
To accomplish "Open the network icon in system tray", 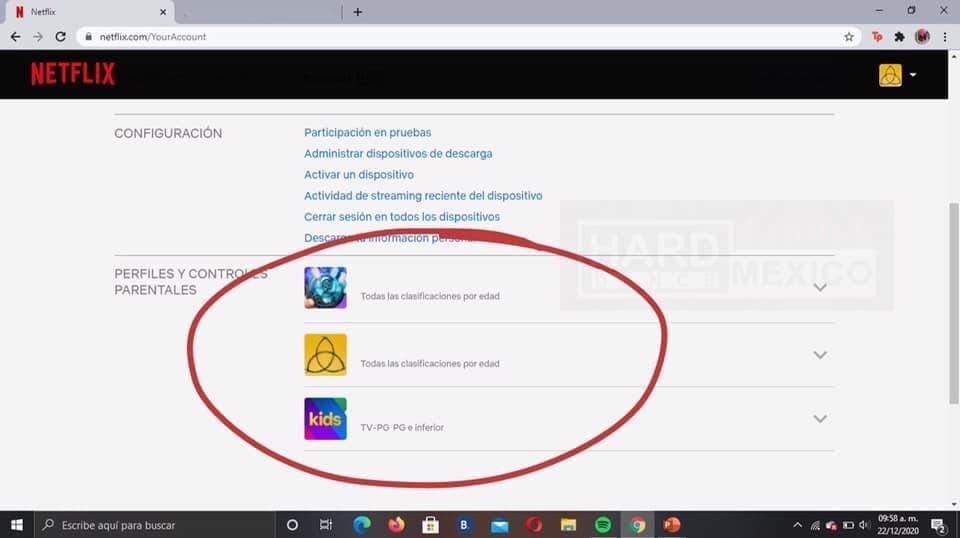I will point(815,525).
